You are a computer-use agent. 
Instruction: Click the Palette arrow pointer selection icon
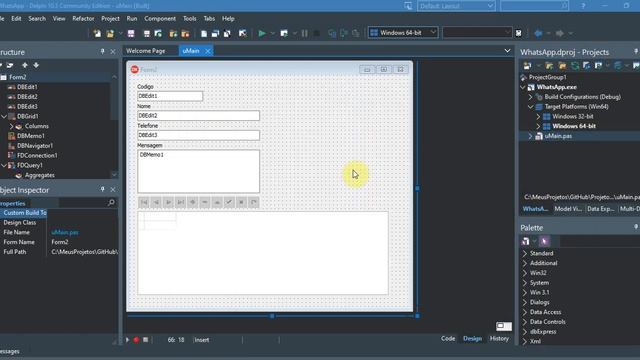pos(544,241)
